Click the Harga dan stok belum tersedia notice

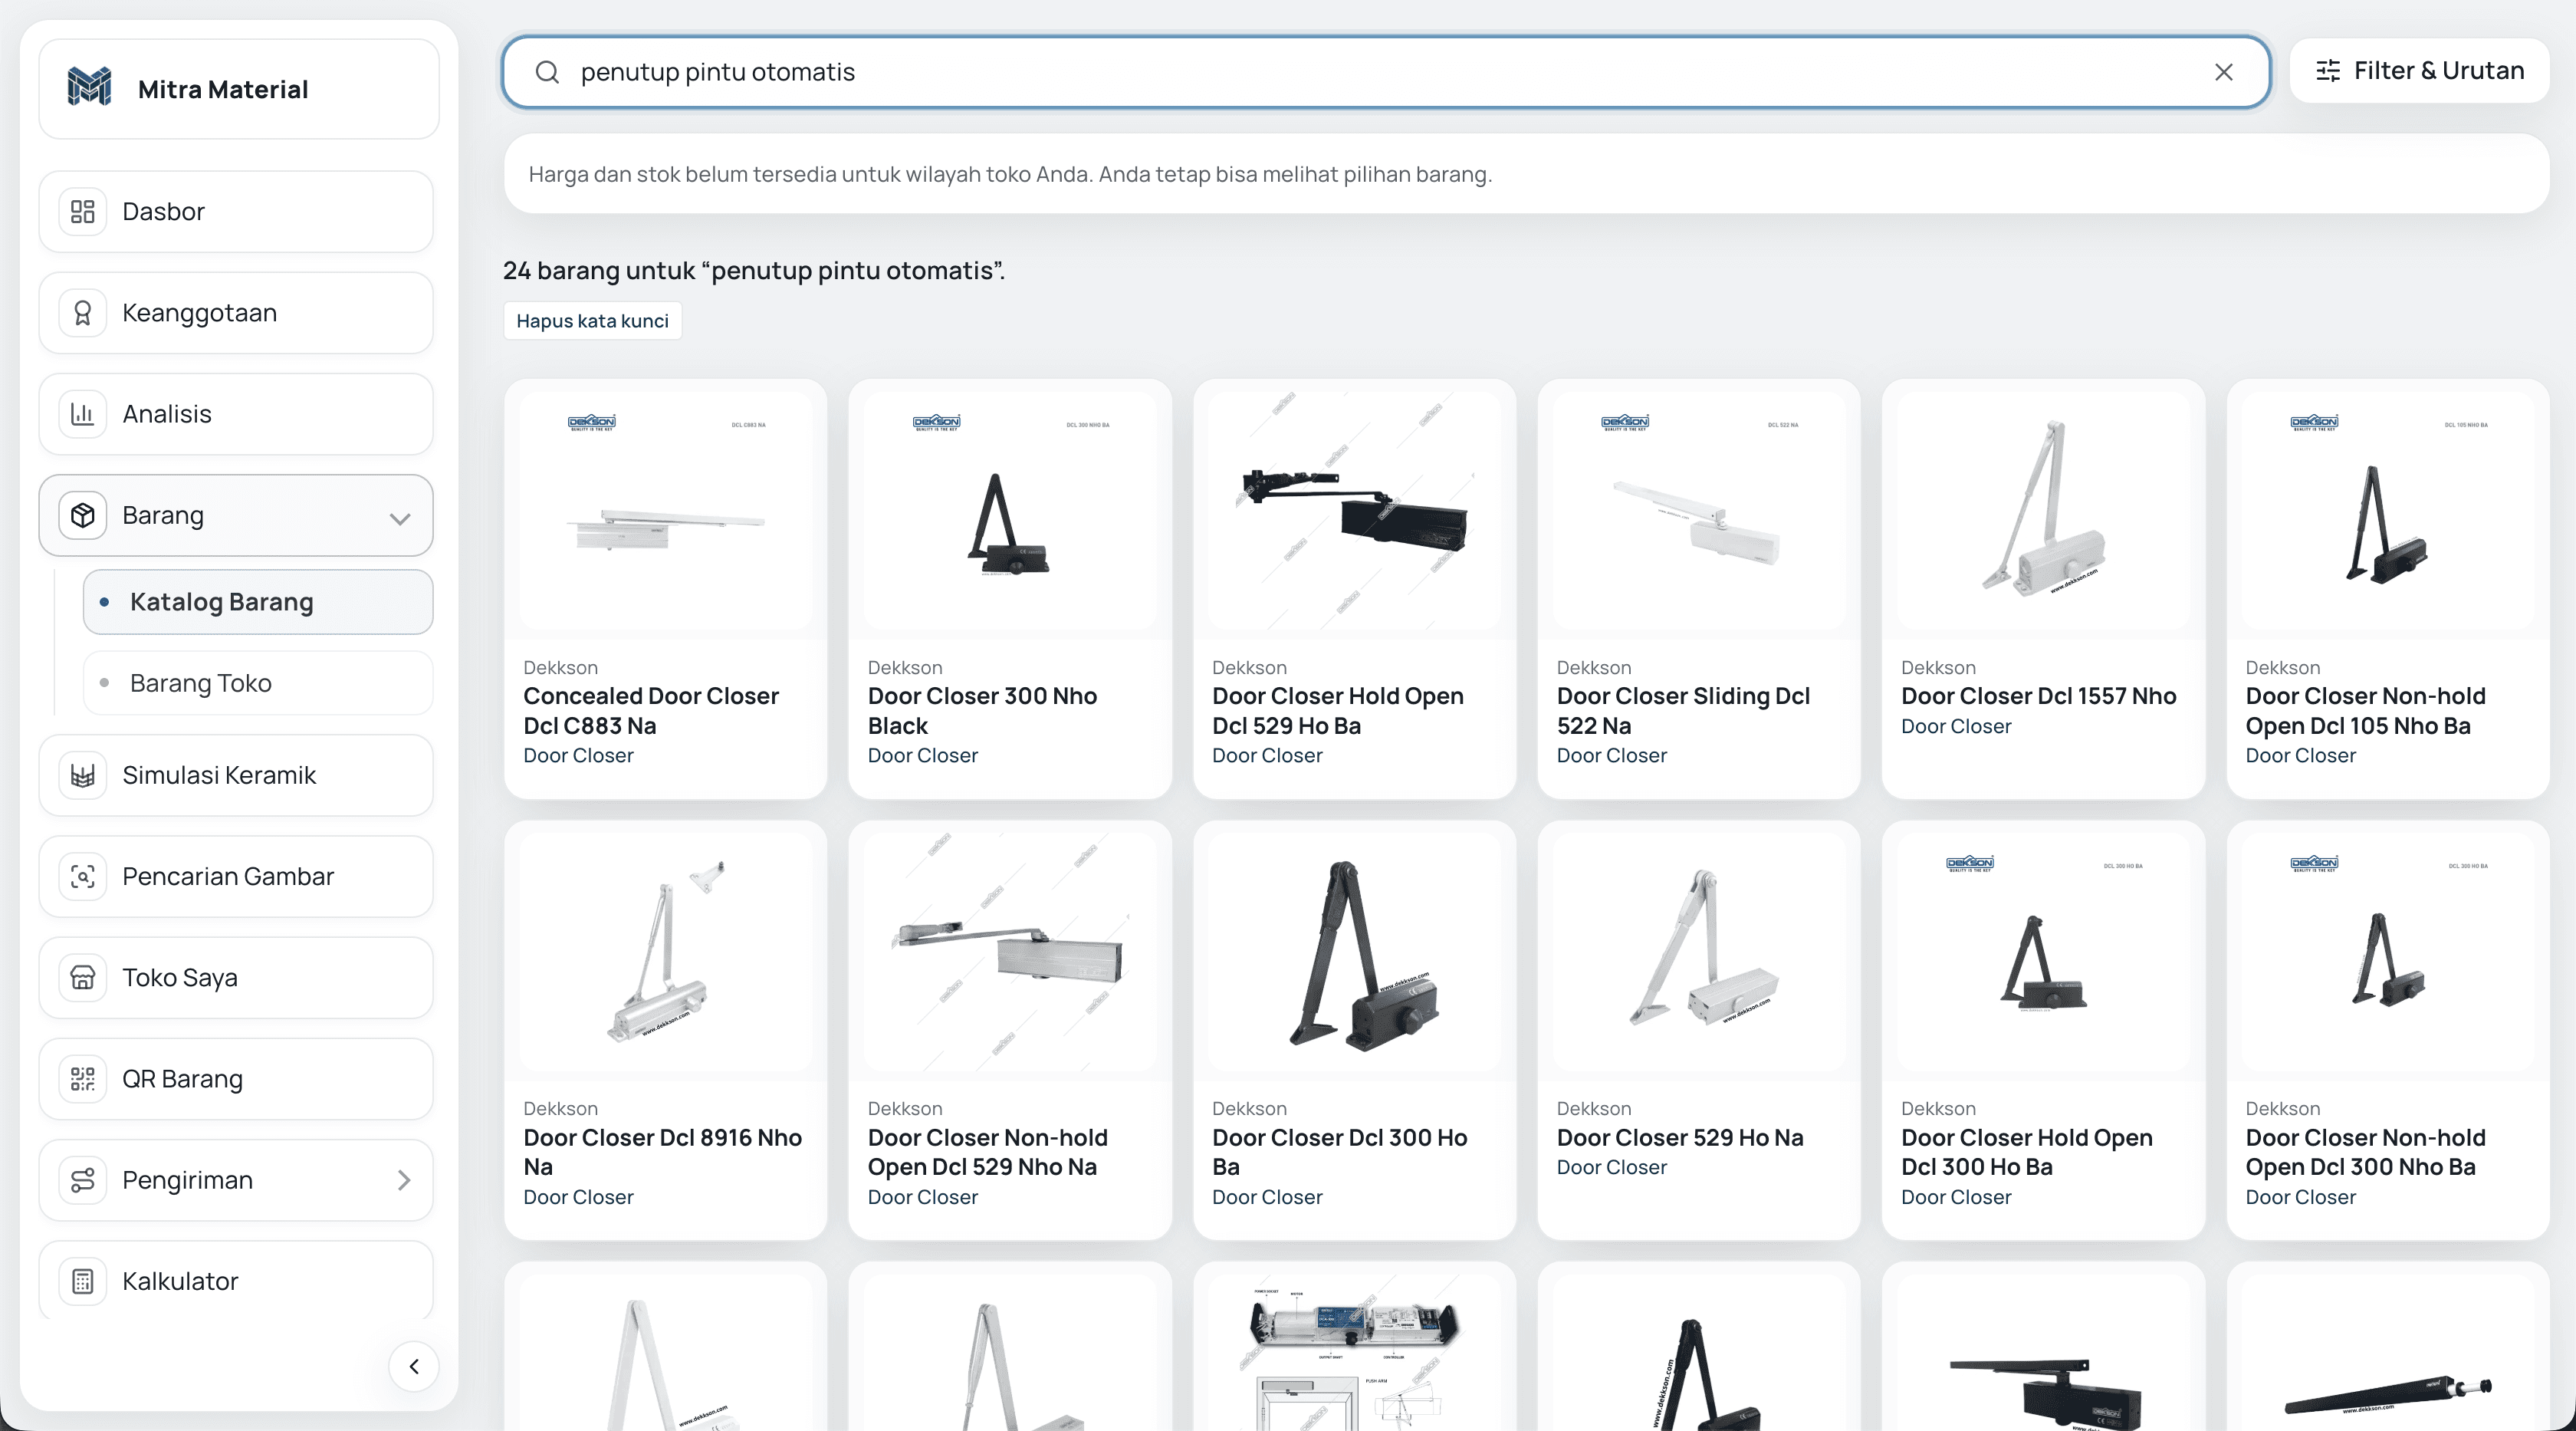(1526, 174)
